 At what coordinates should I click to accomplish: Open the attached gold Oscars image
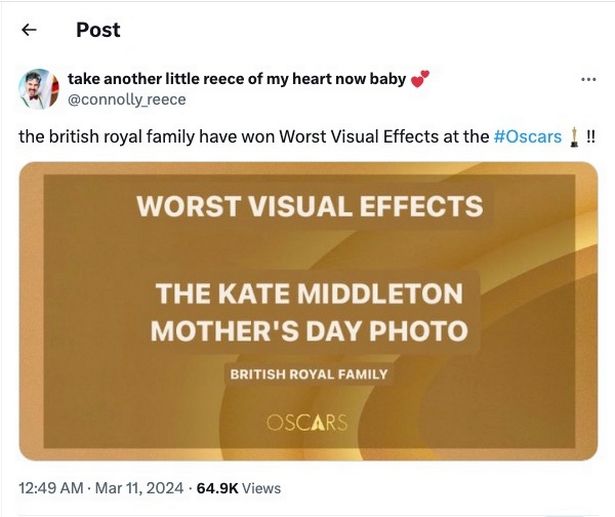[x=308, y=310]
